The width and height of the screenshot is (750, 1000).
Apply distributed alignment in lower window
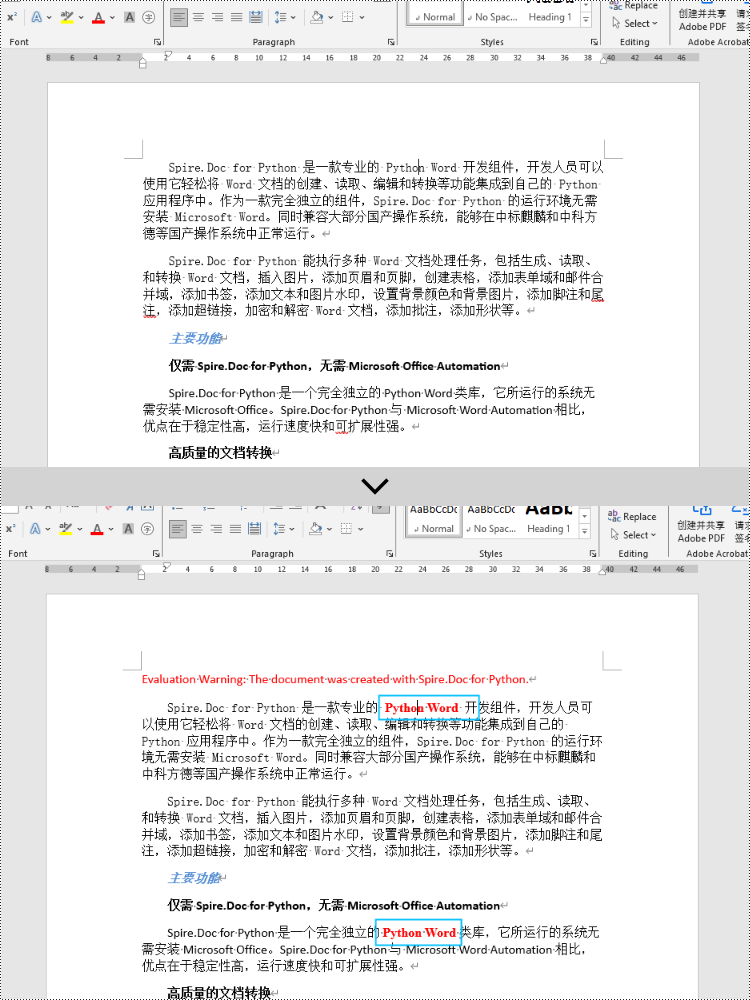tap(254, 529)
